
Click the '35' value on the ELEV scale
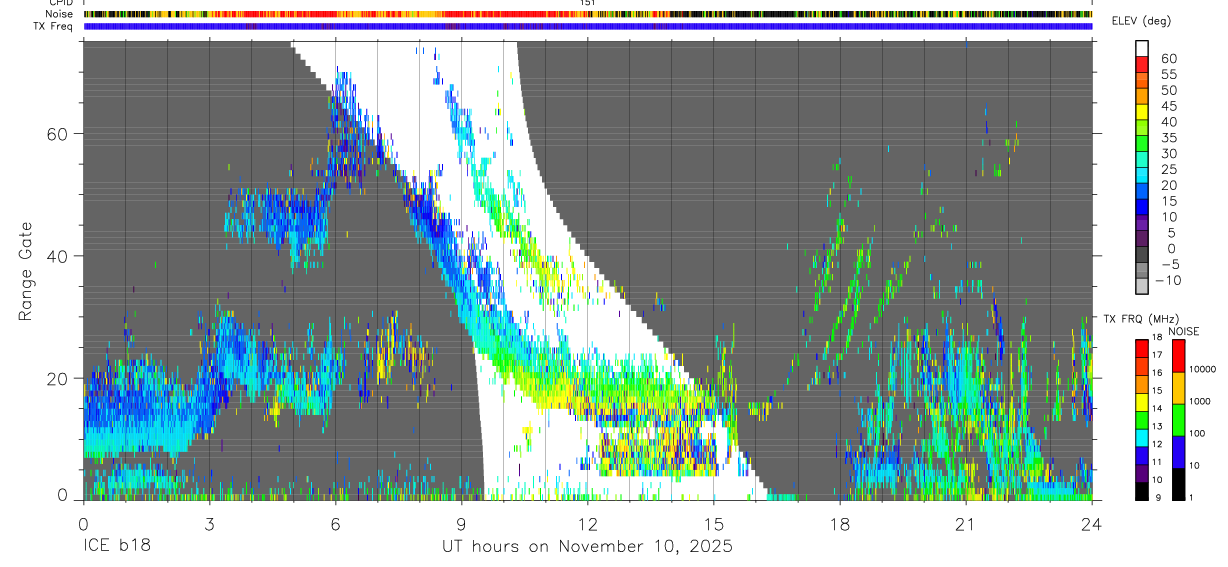pos(1168,138)
